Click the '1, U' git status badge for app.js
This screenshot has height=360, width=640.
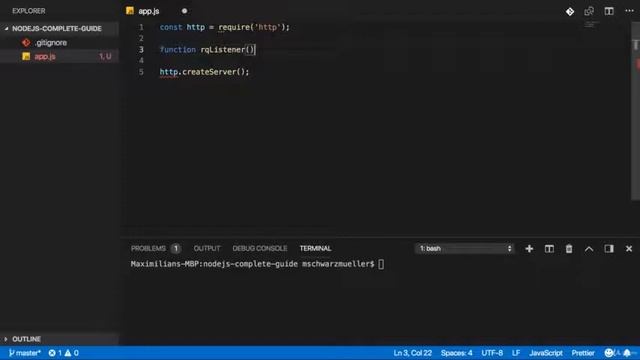[x=105, y=56]
